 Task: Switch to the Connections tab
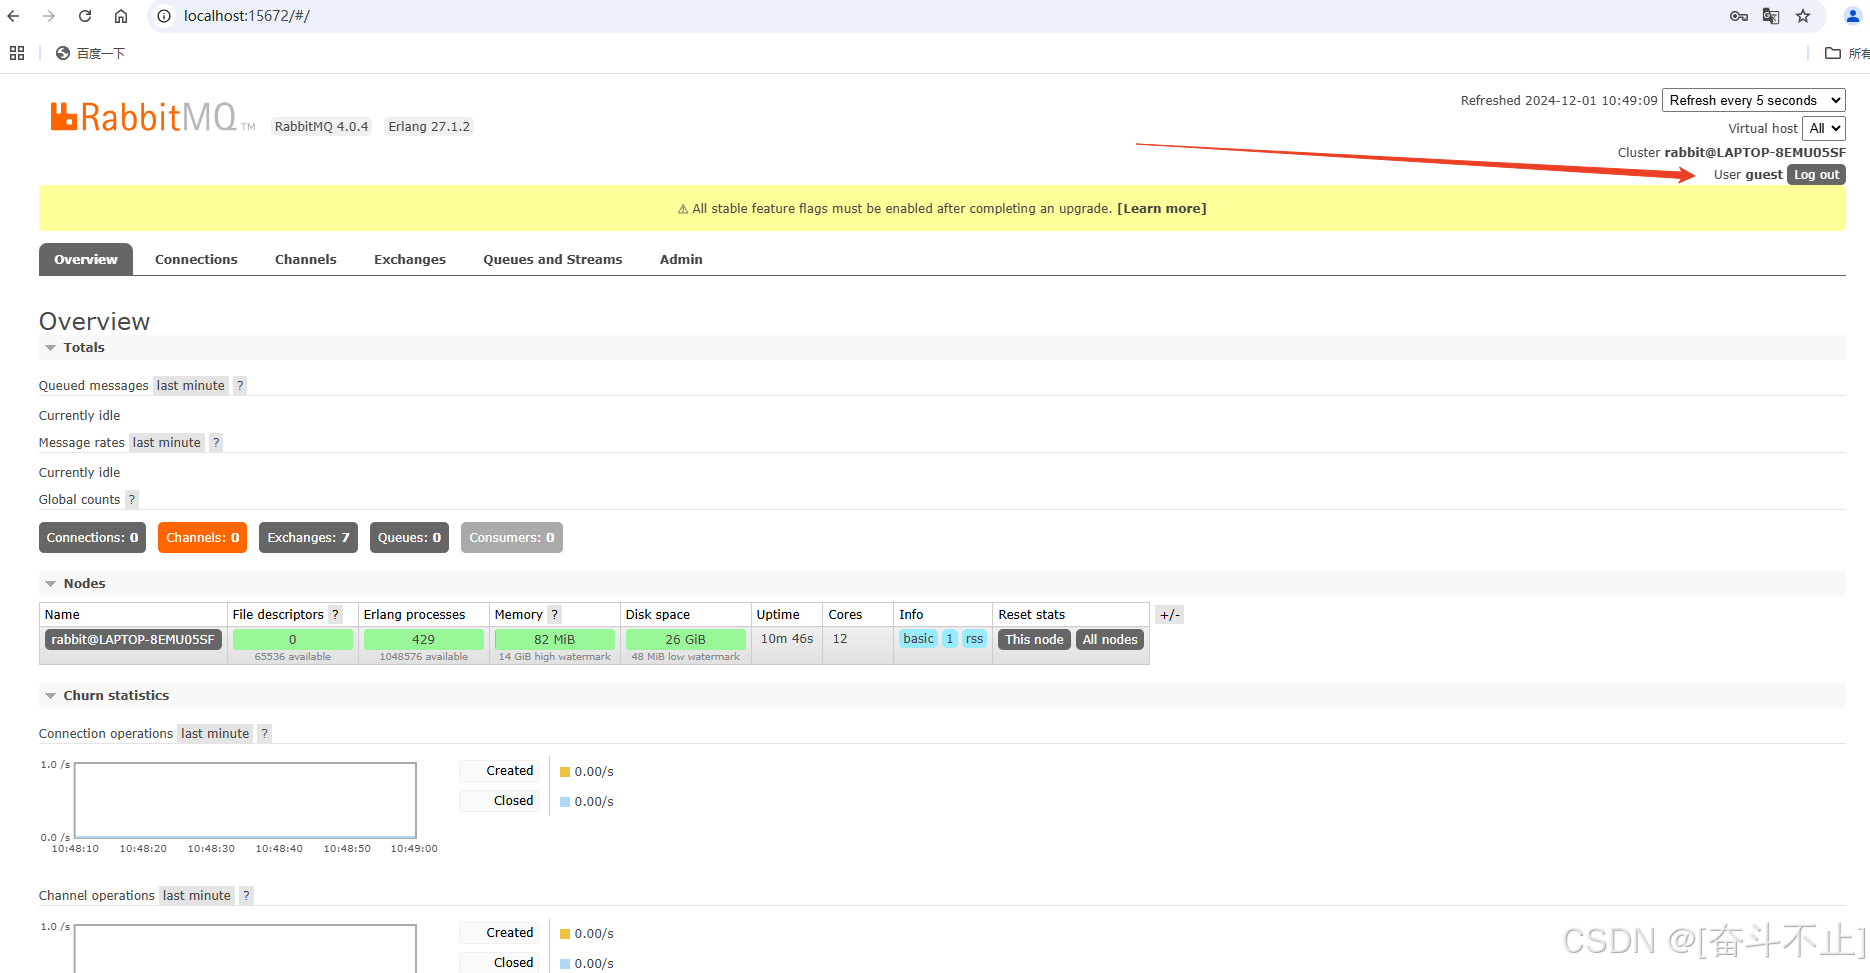coord(196,259)
